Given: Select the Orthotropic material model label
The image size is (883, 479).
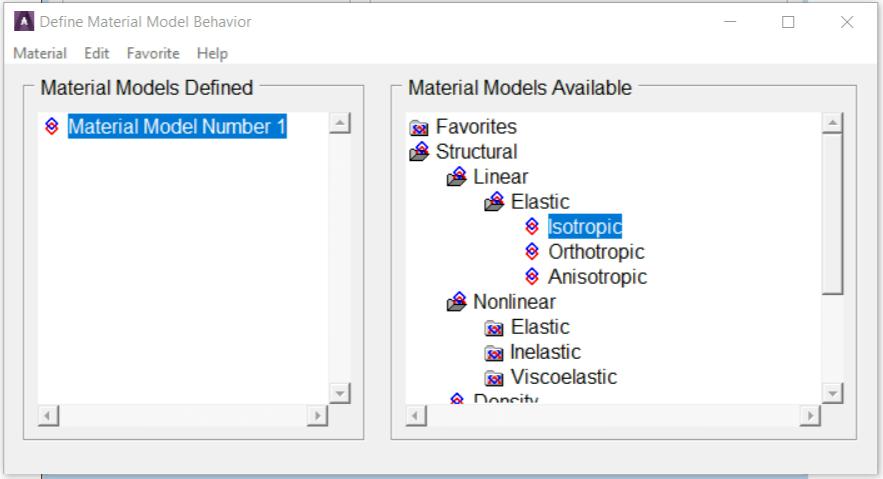Looking at the screenshot, I should (596, 252).
